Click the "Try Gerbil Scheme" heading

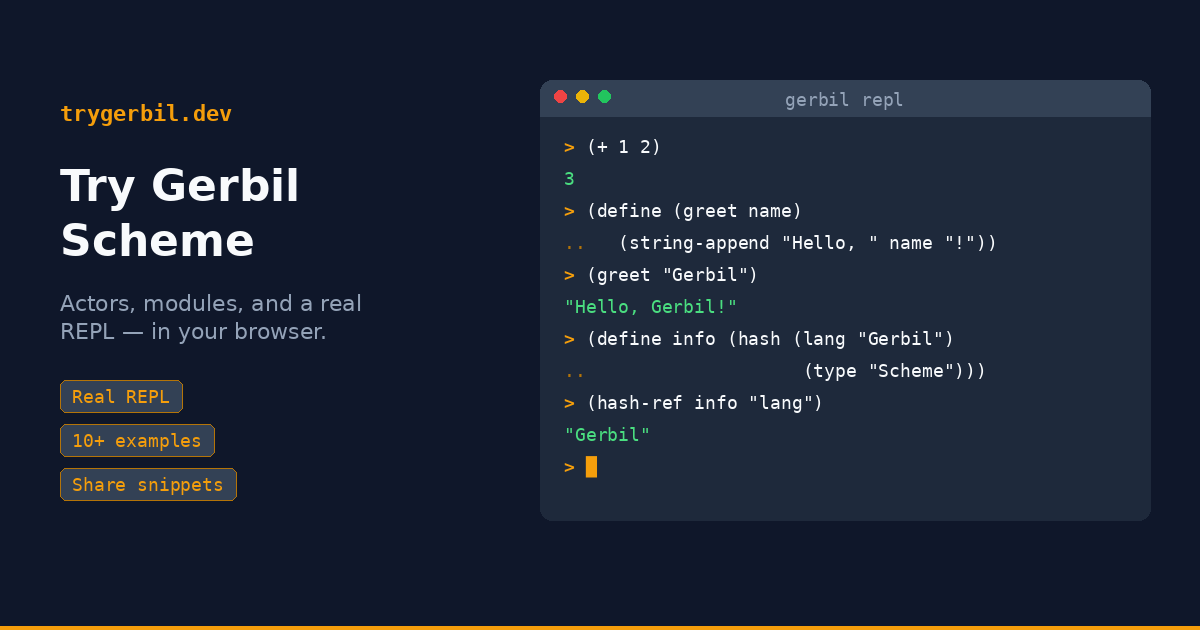[180, 213]
